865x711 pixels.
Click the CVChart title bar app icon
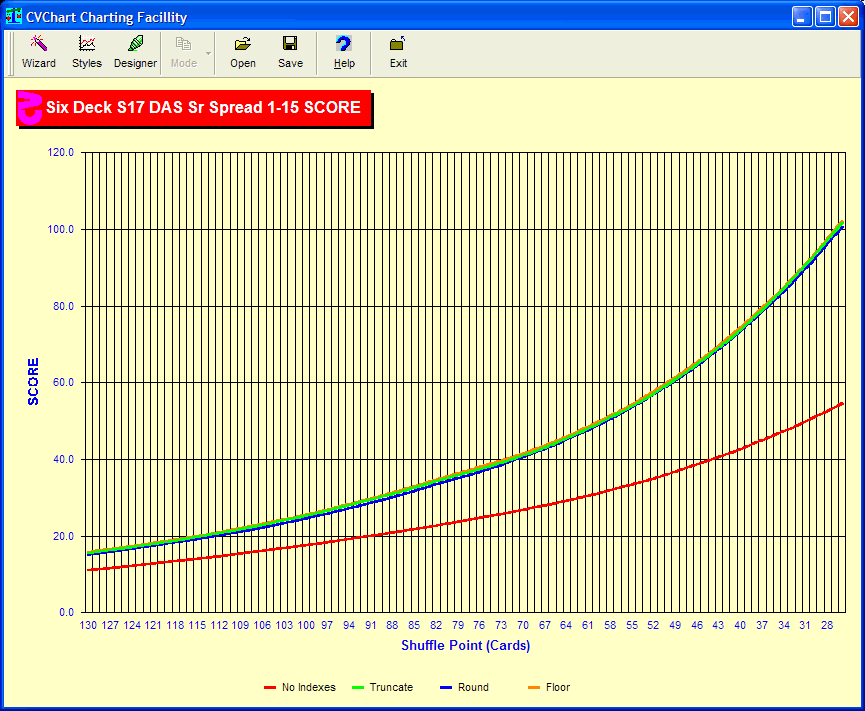click(14, 17)
